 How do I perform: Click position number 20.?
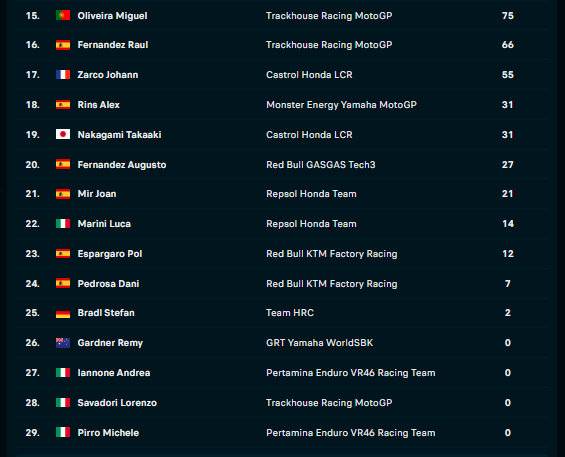[32, 164]
